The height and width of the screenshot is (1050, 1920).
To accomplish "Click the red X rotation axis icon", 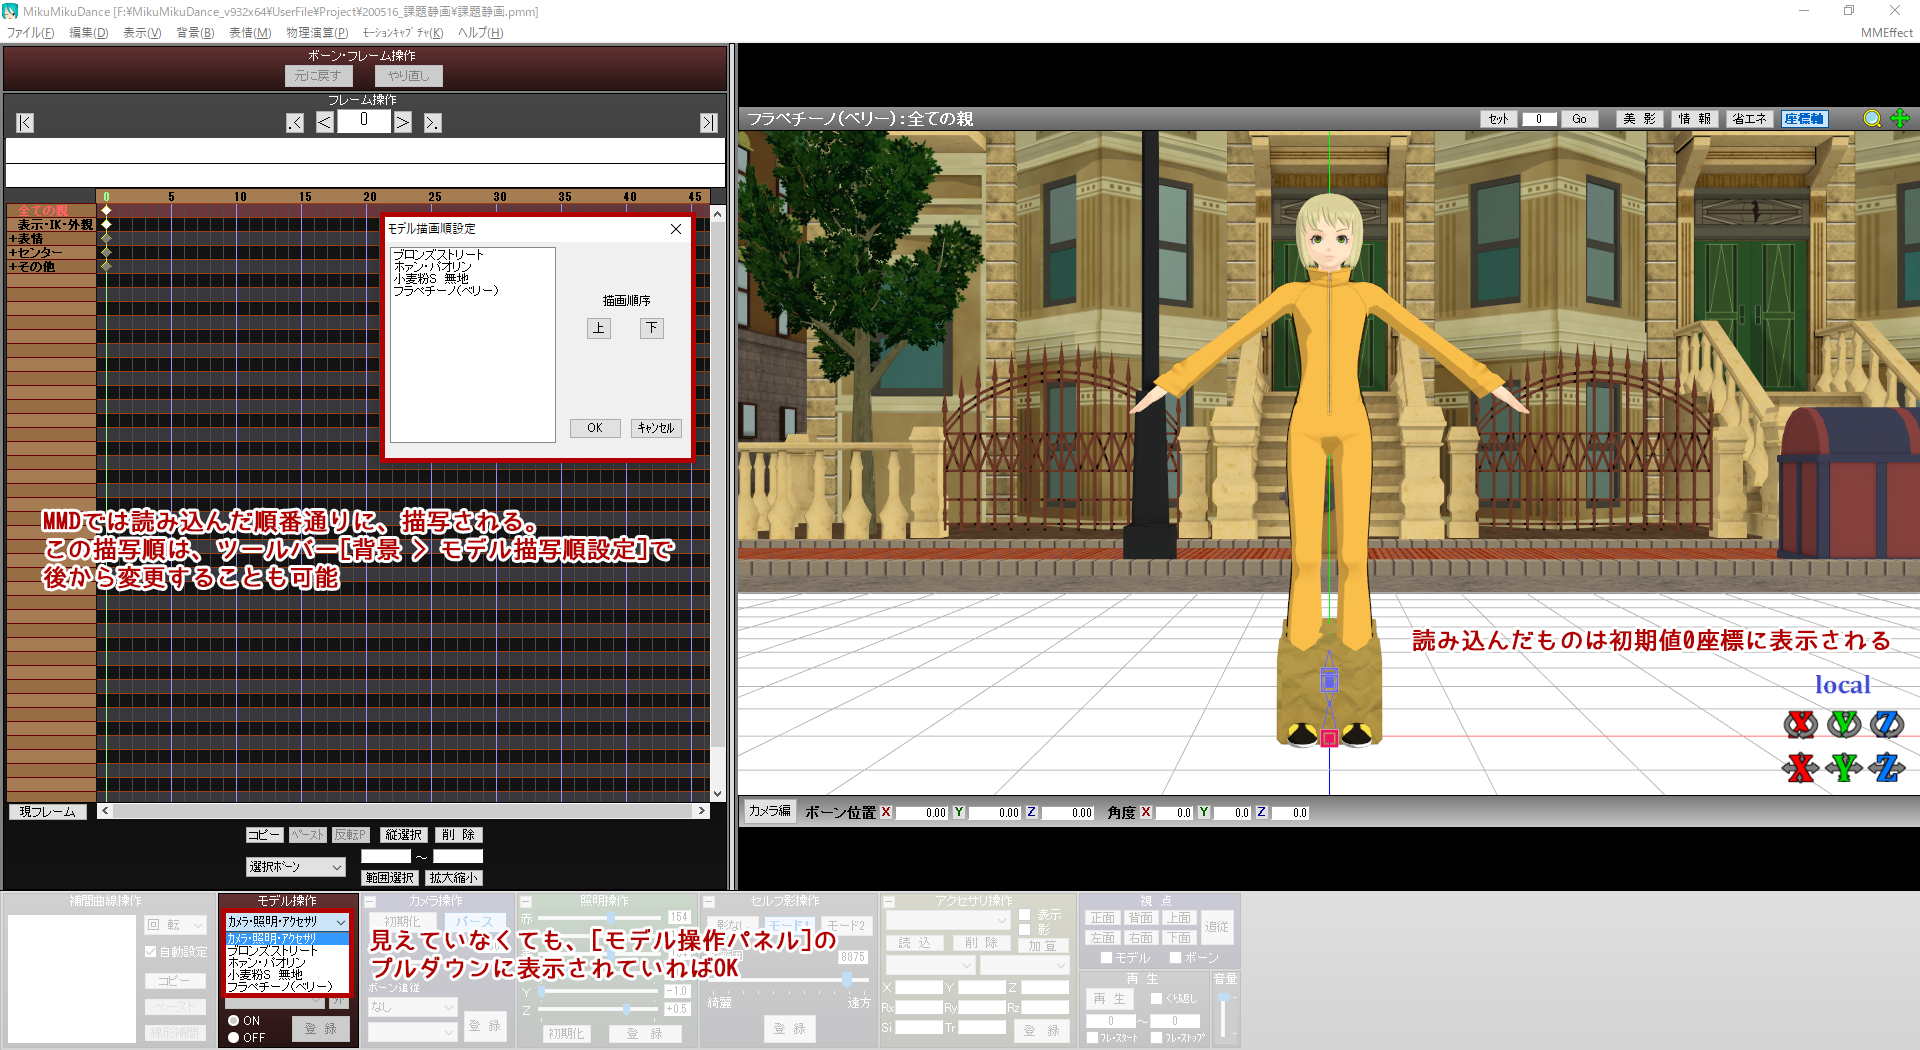I will (x=1800, y=724).
